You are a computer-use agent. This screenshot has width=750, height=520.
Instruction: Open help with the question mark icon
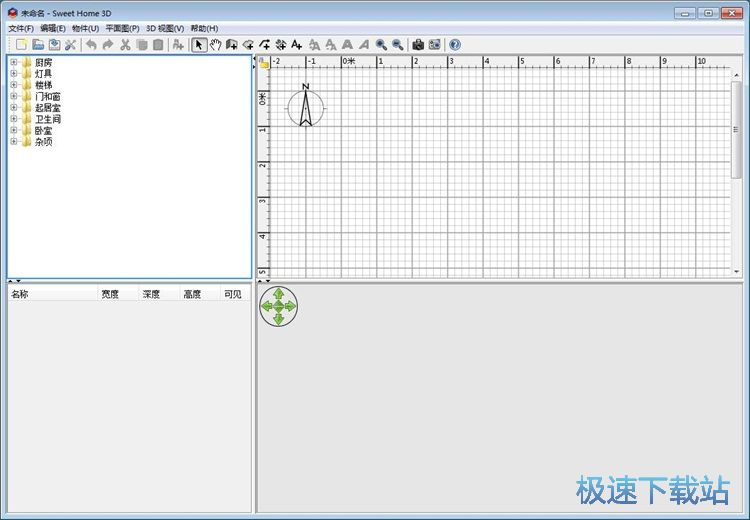click(455, 44)
